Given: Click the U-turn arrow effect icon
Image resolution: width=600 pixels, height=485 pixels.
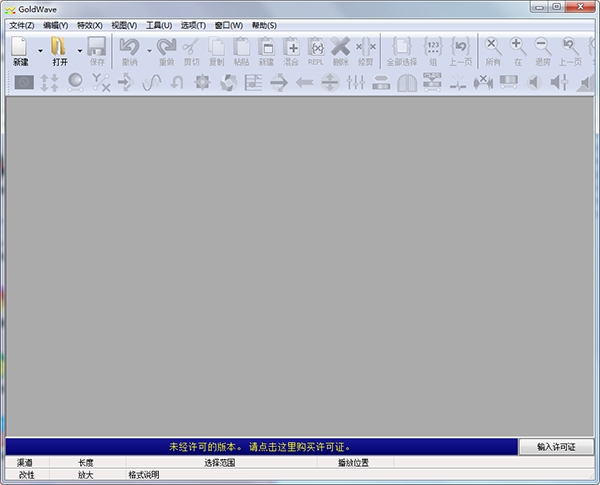Looking at the screenshot, I should (x=177, y=82).
